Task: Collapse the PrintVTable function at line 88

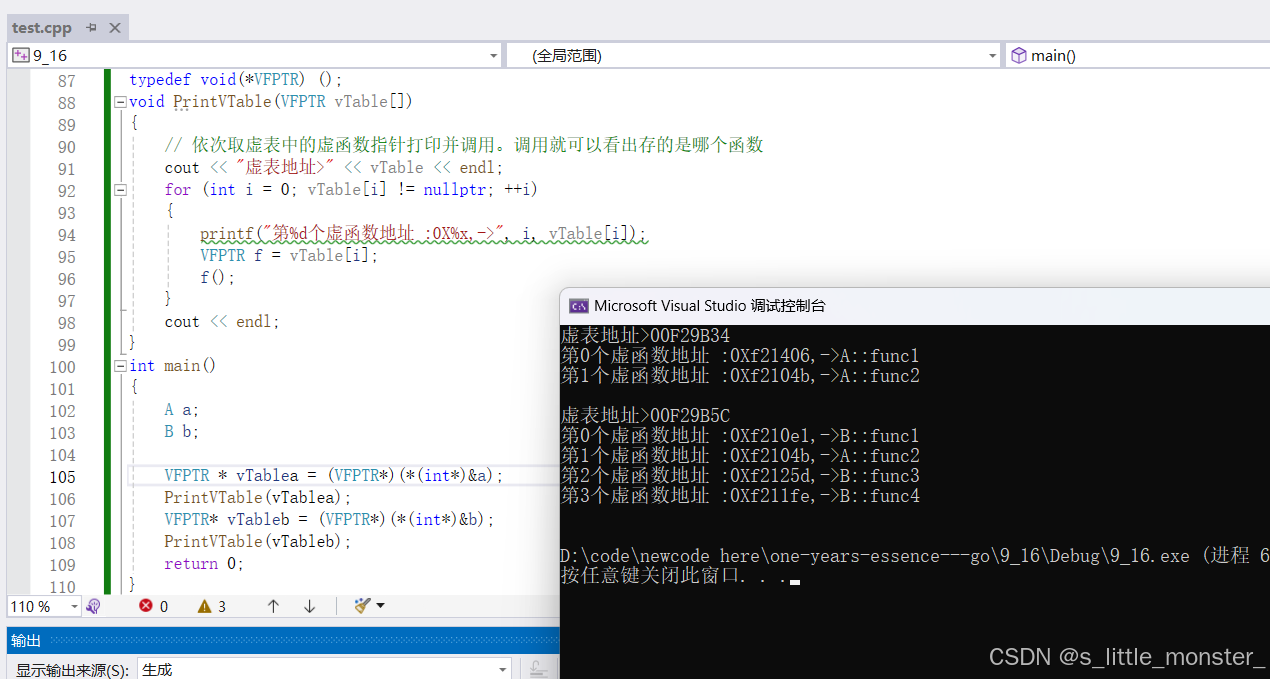Action: pos(120,102)
